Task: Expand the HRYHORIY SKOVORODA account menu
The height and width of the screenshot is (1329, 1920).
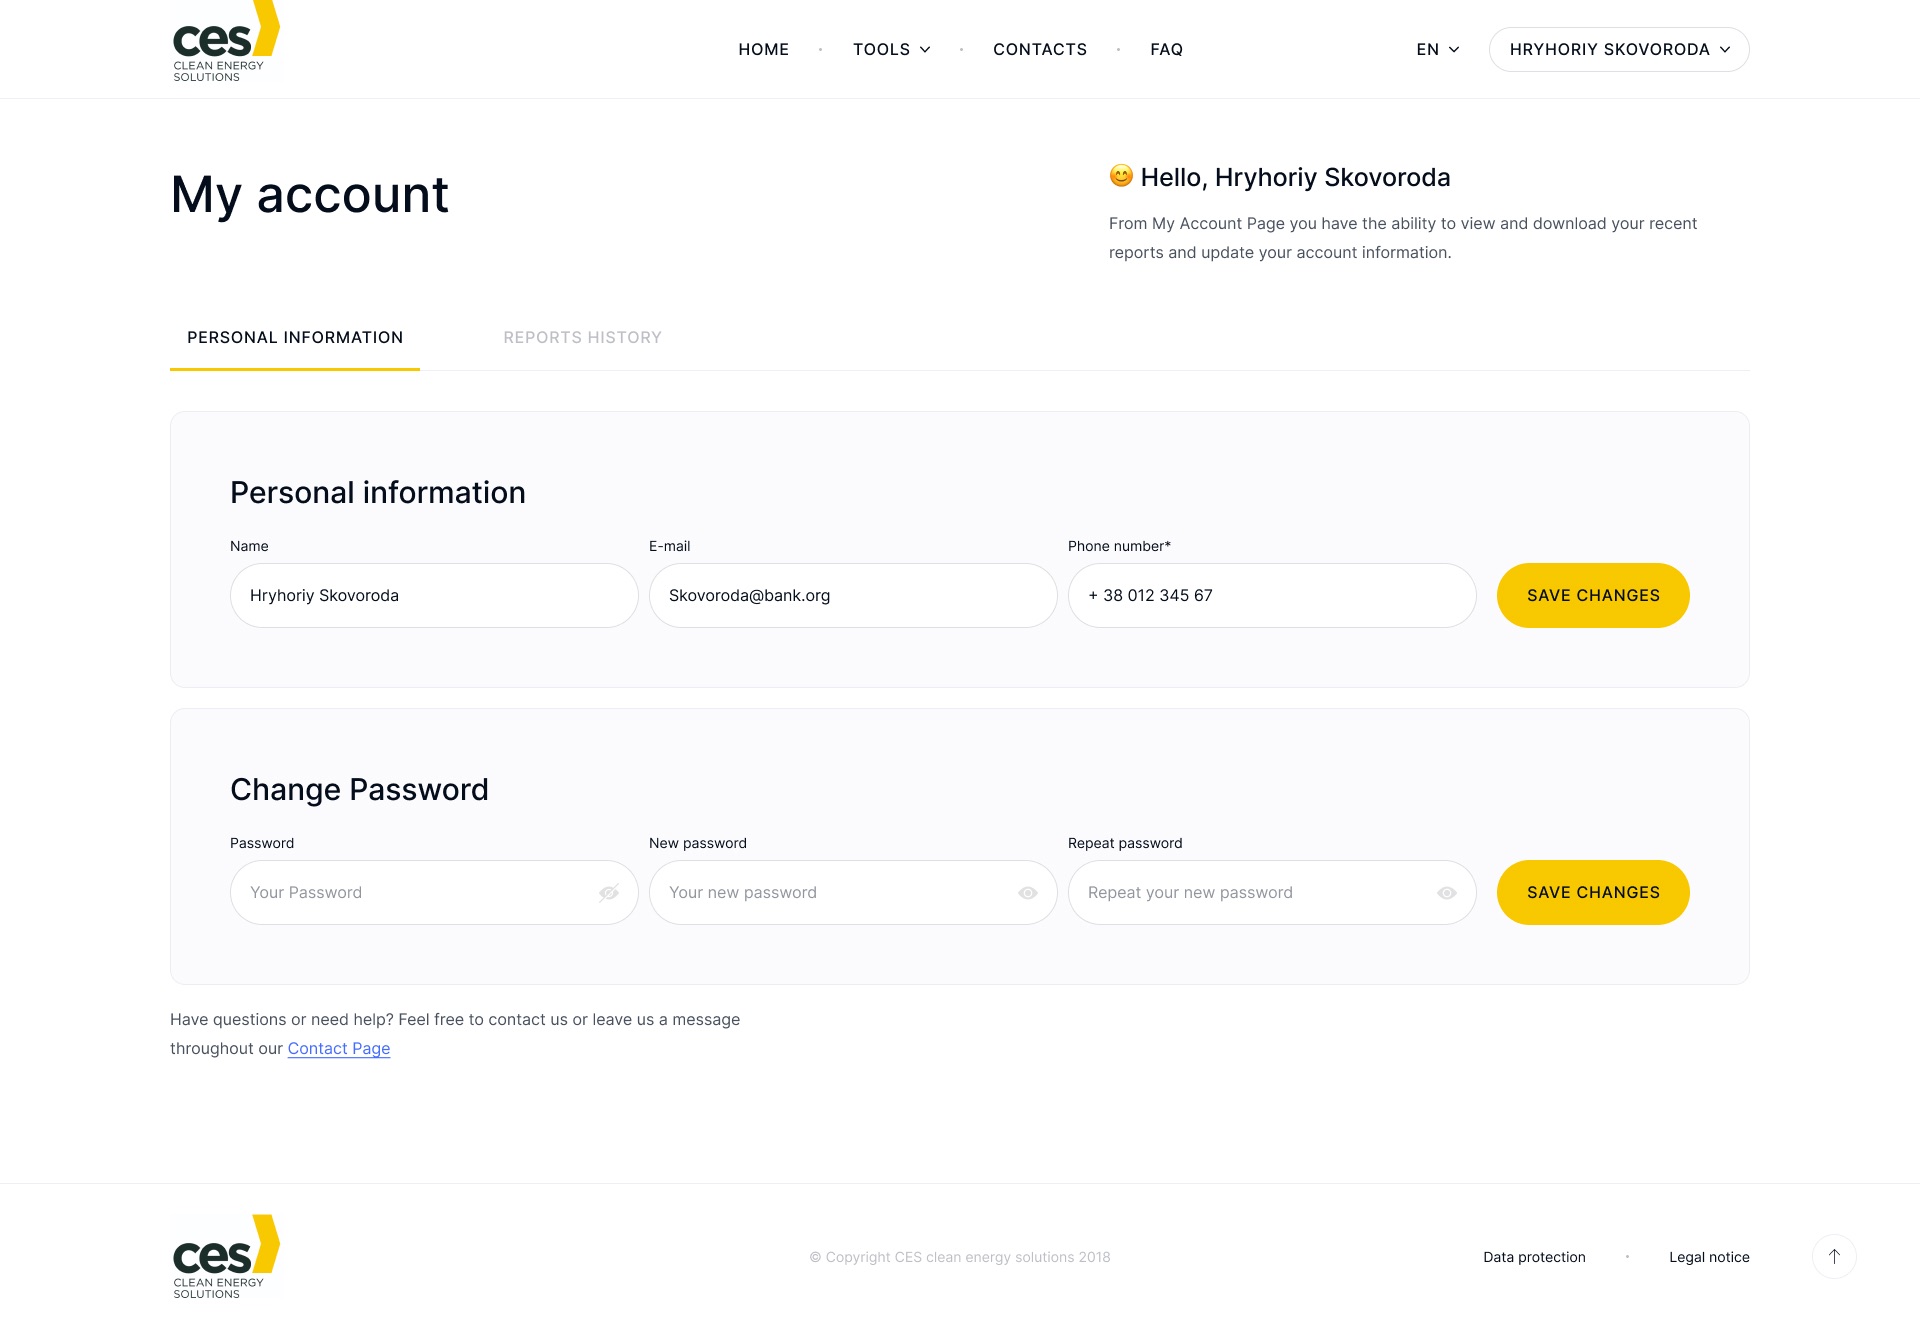Action: click(x=1617, y=50)
